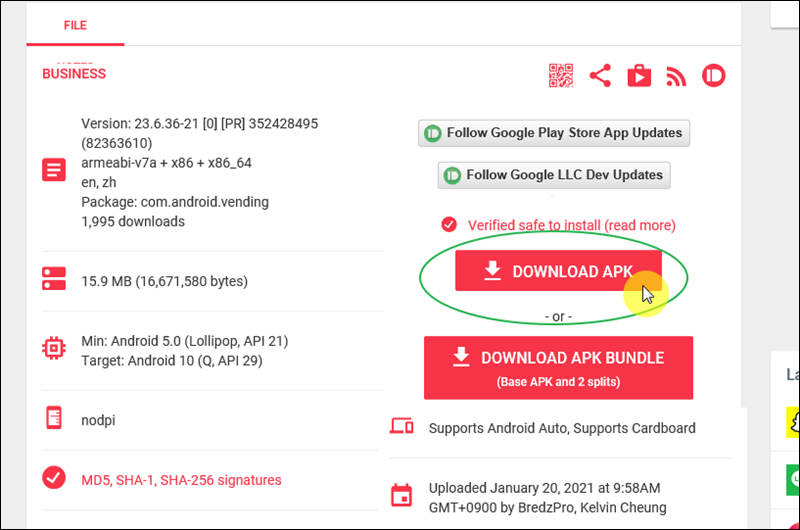
Task: Click the nodpi screen density icon
Action: pos(54,417)
